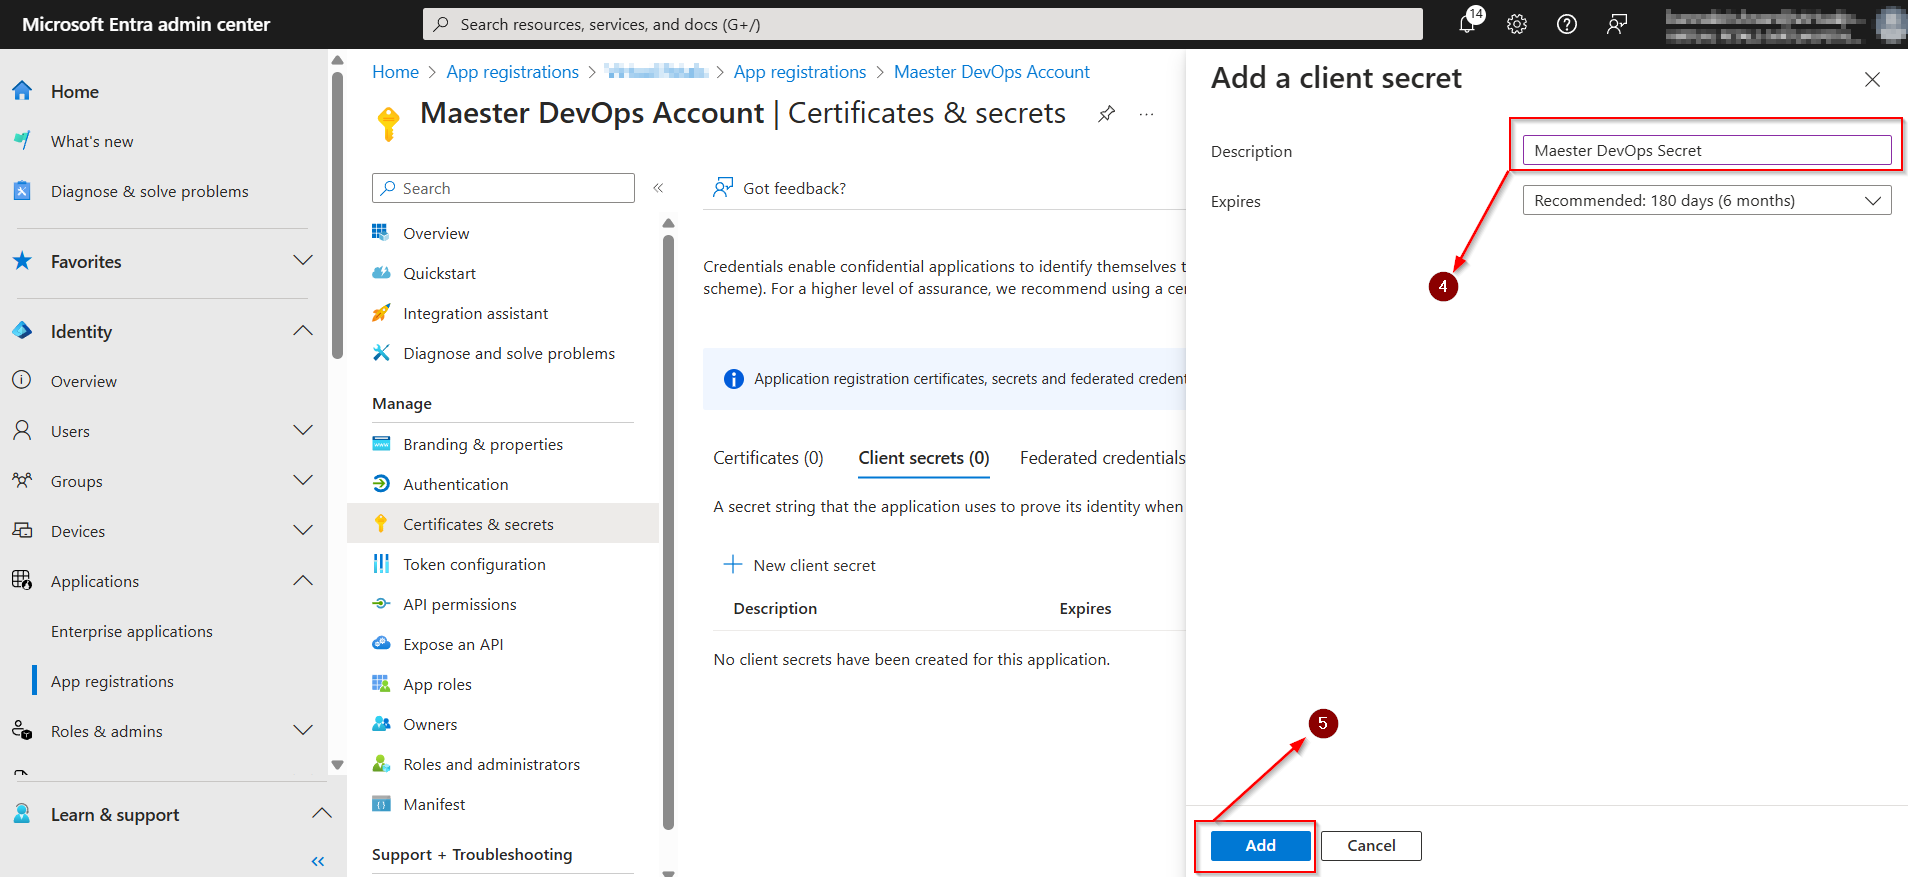Select the Client secrets (0) tab

pyautogui.click(x=924, y=458)
